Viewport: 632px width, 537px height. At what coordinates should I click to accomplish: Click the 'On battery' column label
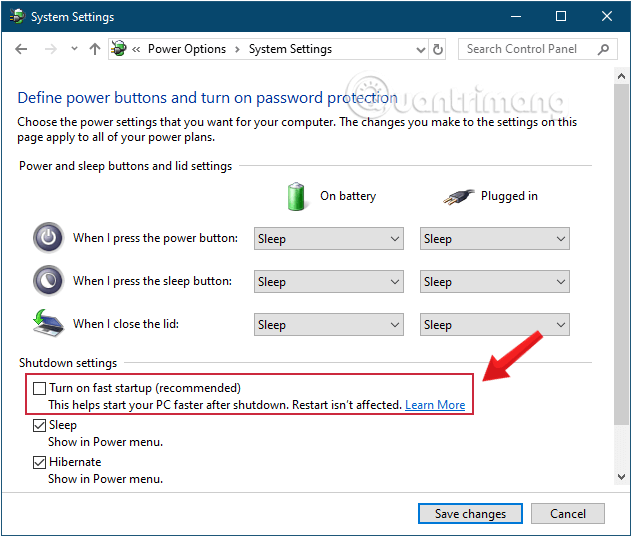click(348, 196)
